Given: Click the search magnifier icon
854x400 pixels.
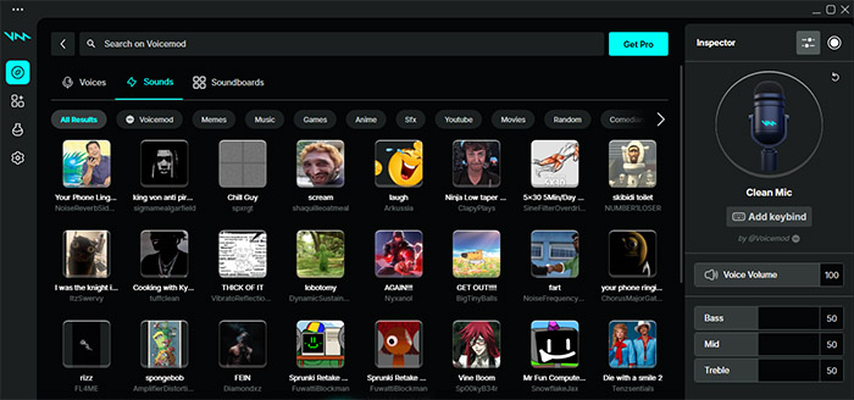Looking at the screenshot, I should point(91,44).
